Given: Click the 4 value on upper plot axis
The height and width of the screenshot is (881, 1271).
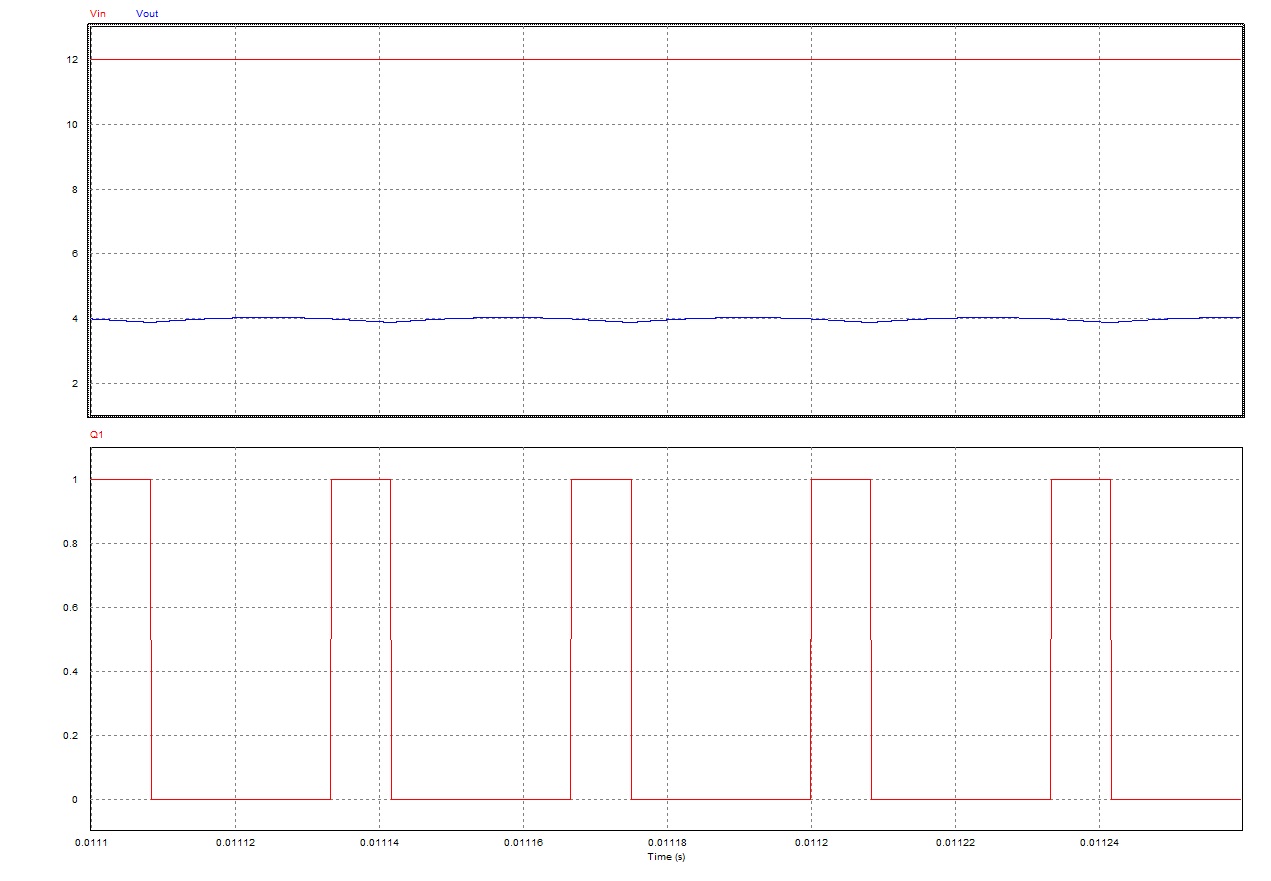Looking at the screenshot, I should click(x=75, y=319).
